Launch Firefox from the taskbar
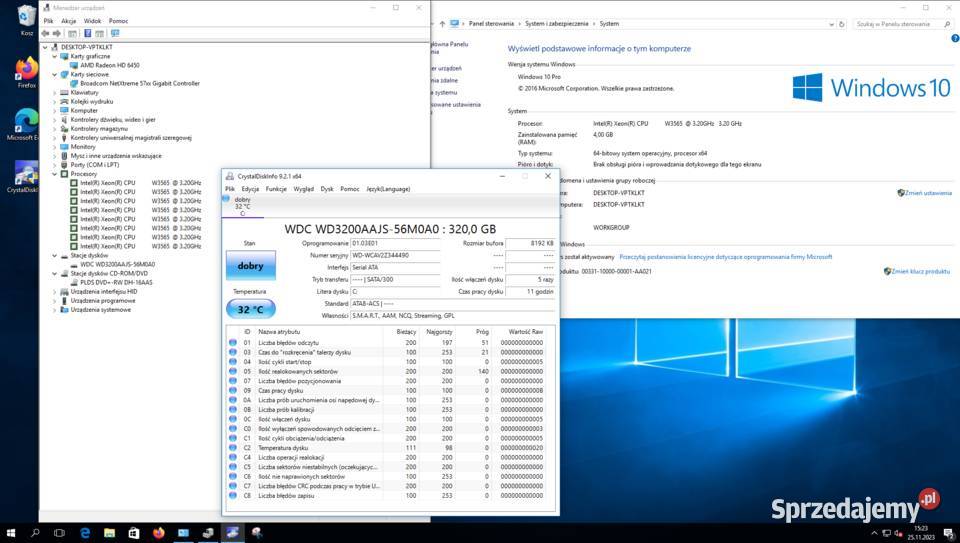 (159, 533)
